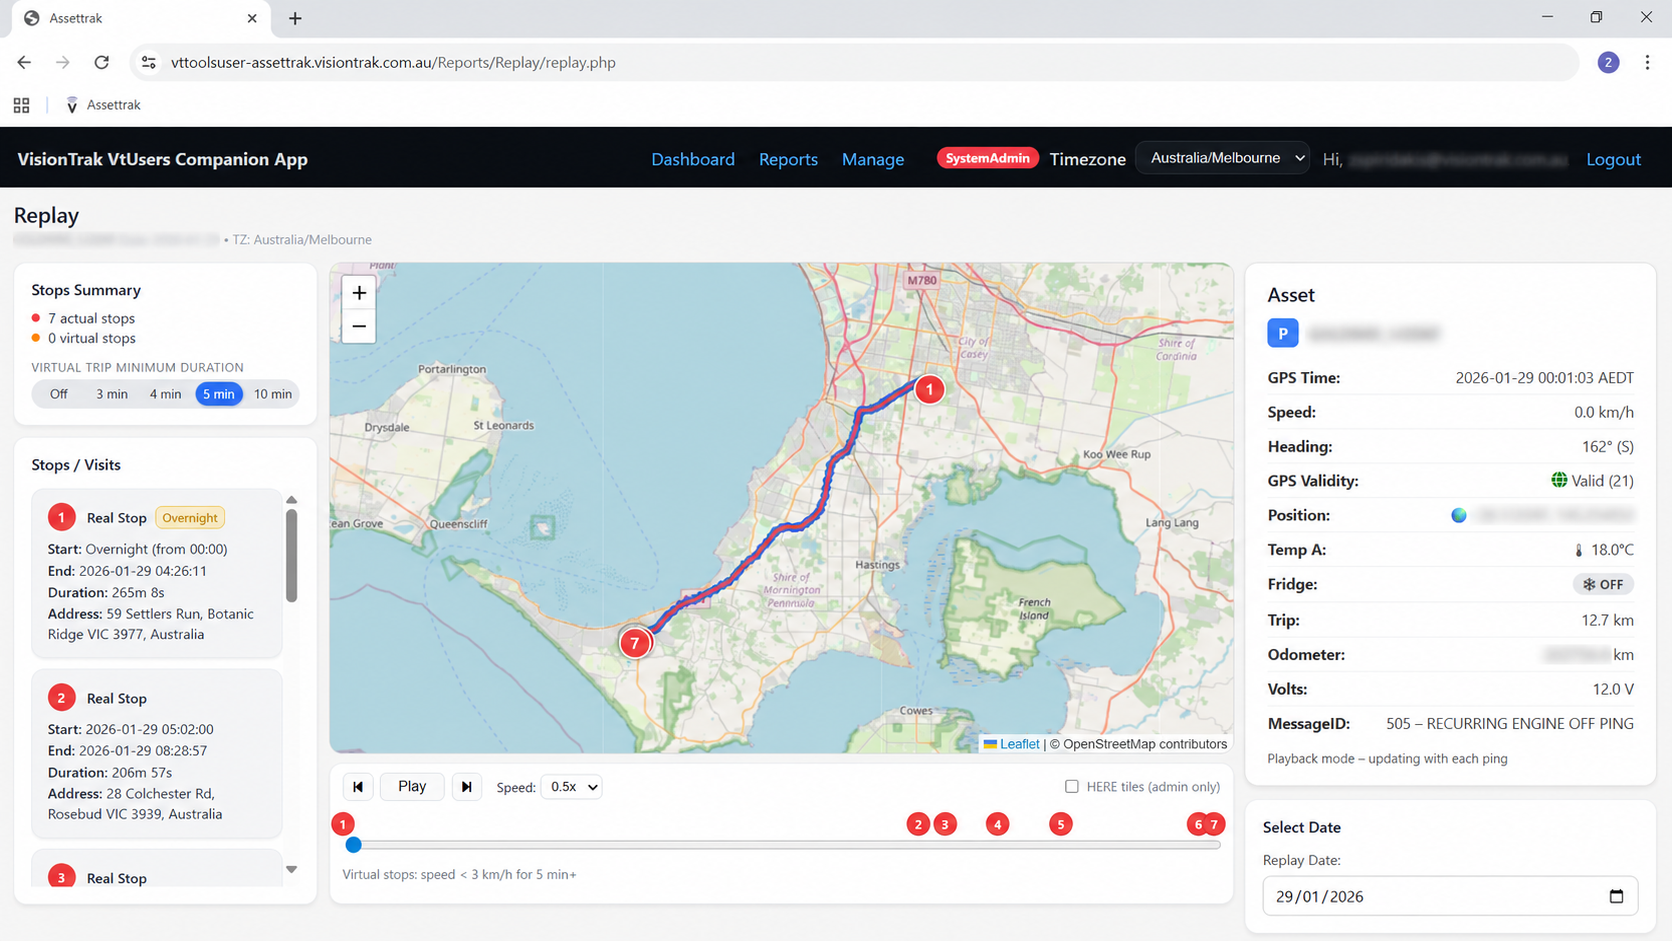Click the globe icon beside Position
The width and height of the screenshot is (1672, 941).
point(1459,515)
